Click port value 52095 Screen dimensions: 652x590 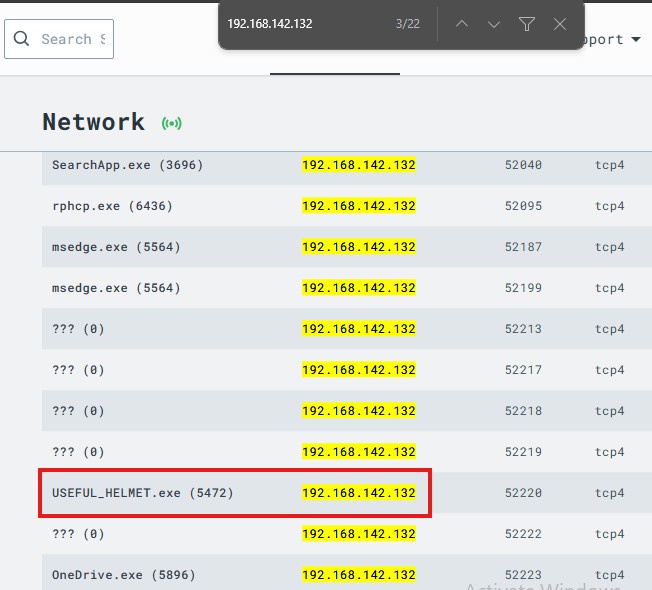tap(523, 206)
